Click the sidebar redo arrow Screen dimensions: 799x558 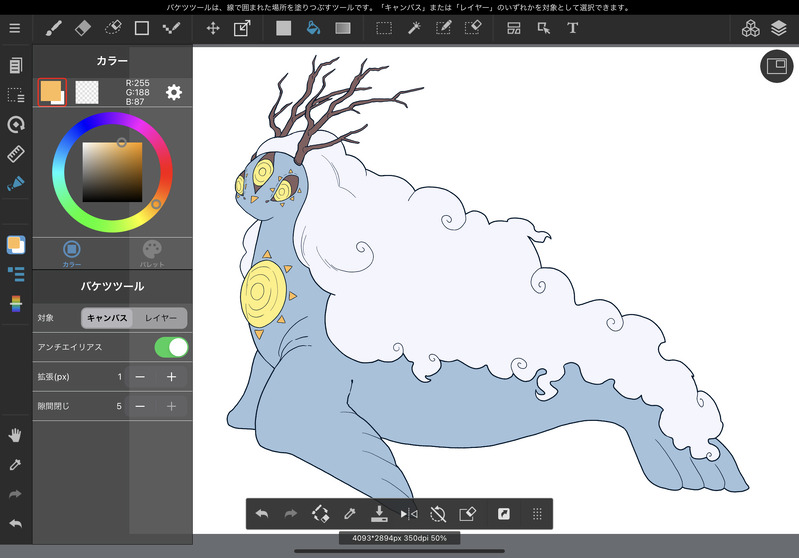pos(15,494)
